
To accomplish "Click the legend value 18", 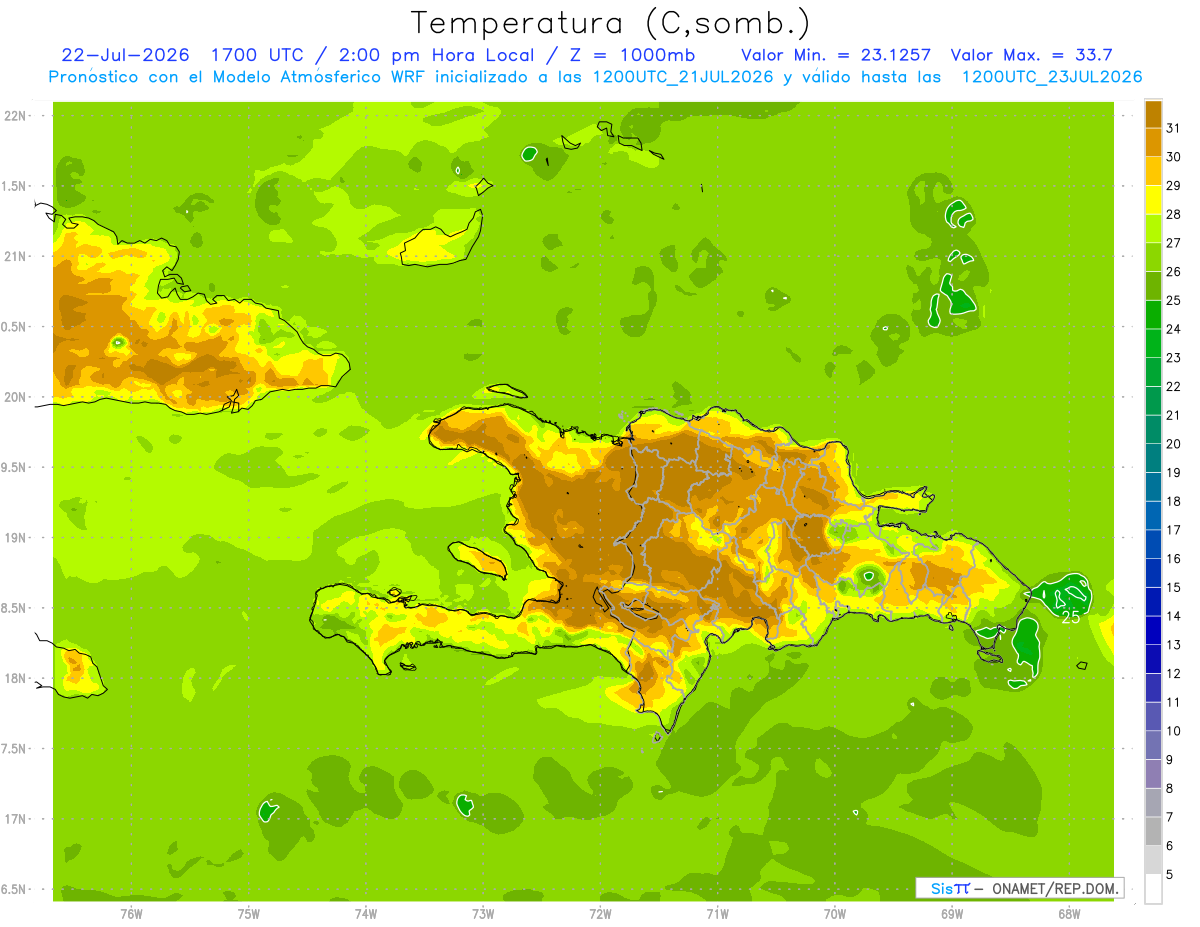I will (1174, 502).
